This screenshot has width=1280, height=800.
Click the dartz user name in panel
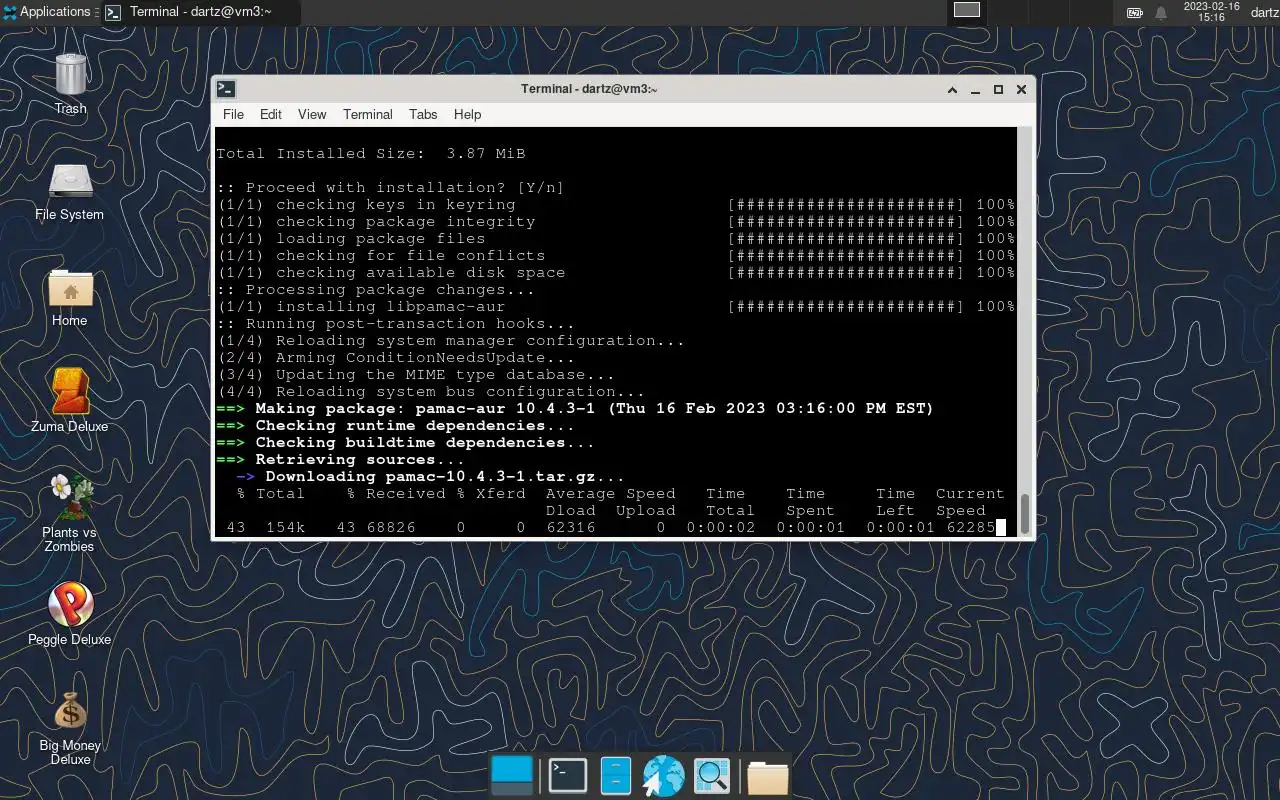click(x=1264, y=12)
